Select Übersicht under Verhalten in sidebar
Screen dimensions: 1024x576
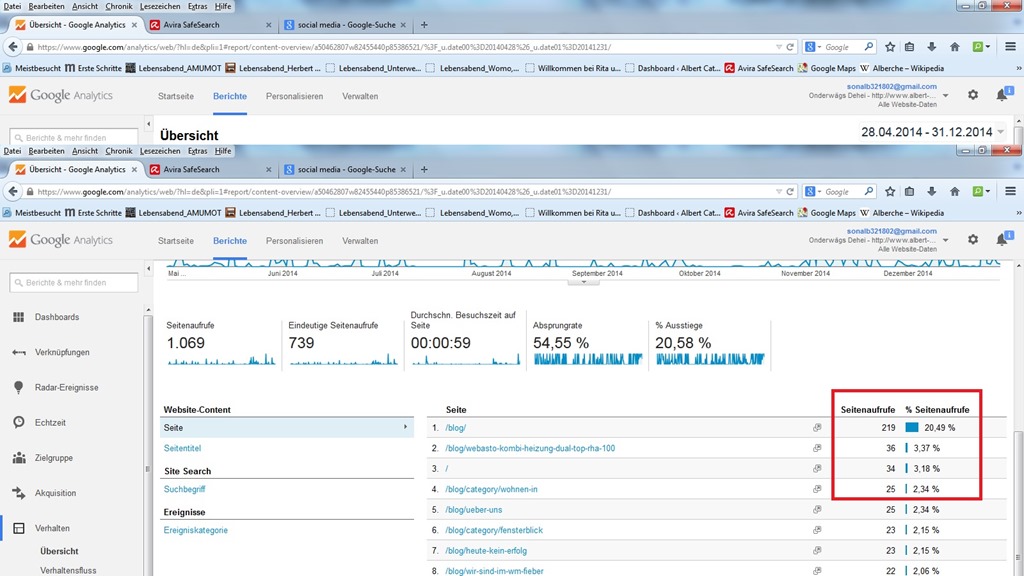[59, 551]
